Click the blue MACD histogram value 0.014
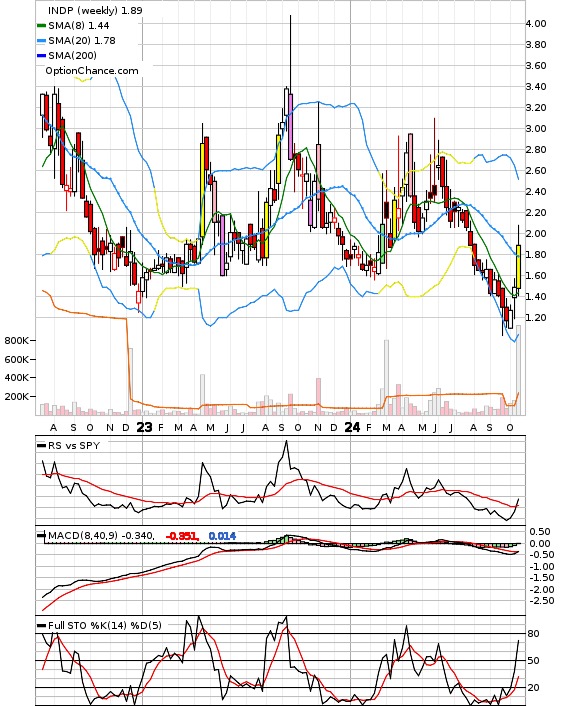 (x=222, y=536)
